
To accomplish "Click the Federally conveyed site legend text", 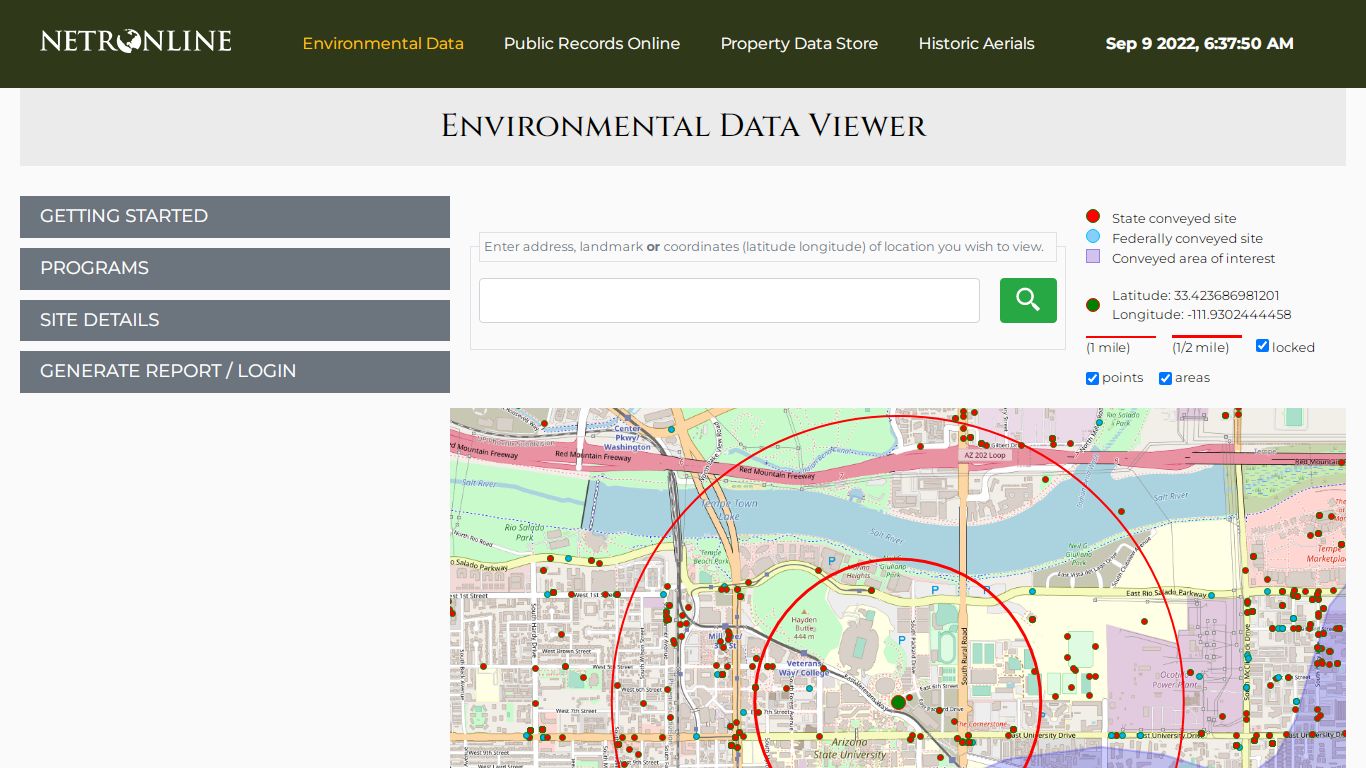I will 1187,238.
